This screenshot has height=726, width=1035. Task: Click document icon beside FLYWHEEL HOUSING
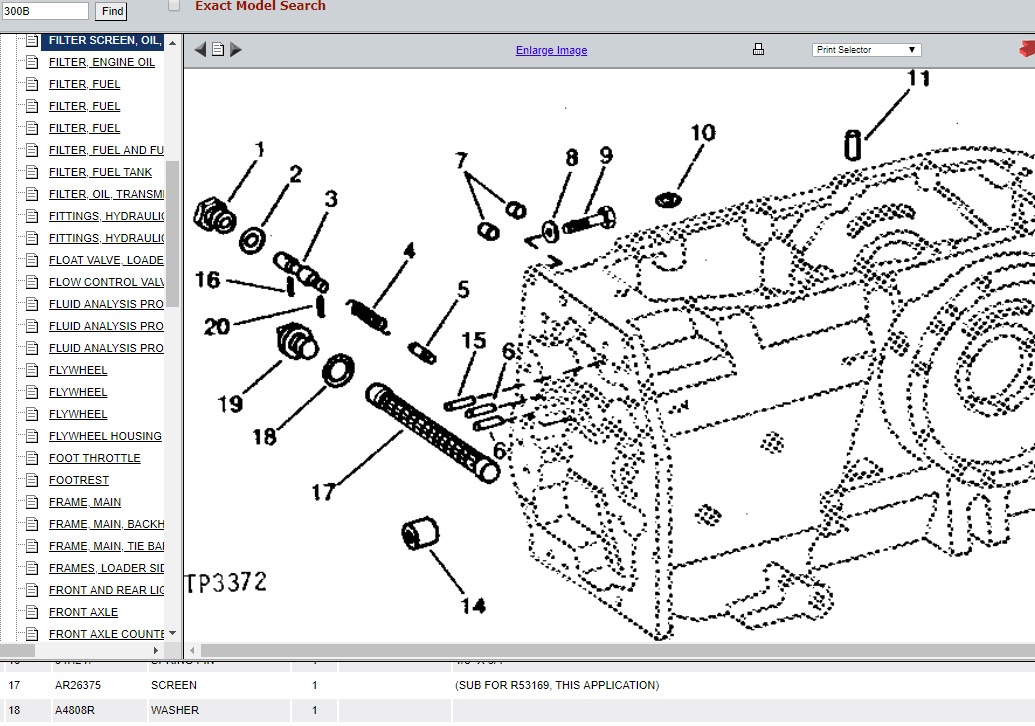point(31,436)
